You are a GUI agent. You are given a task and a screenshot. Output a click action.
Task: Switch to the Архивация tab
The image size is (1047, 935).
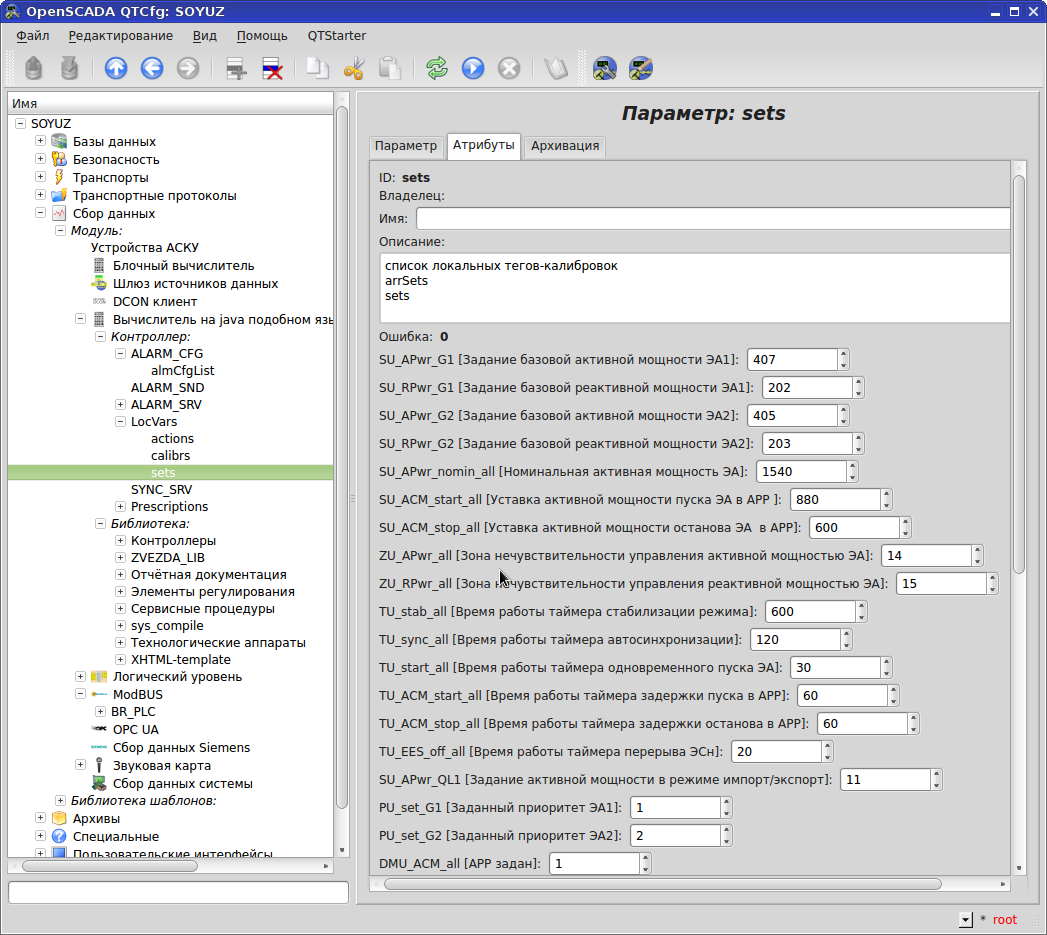coord(565,146)
